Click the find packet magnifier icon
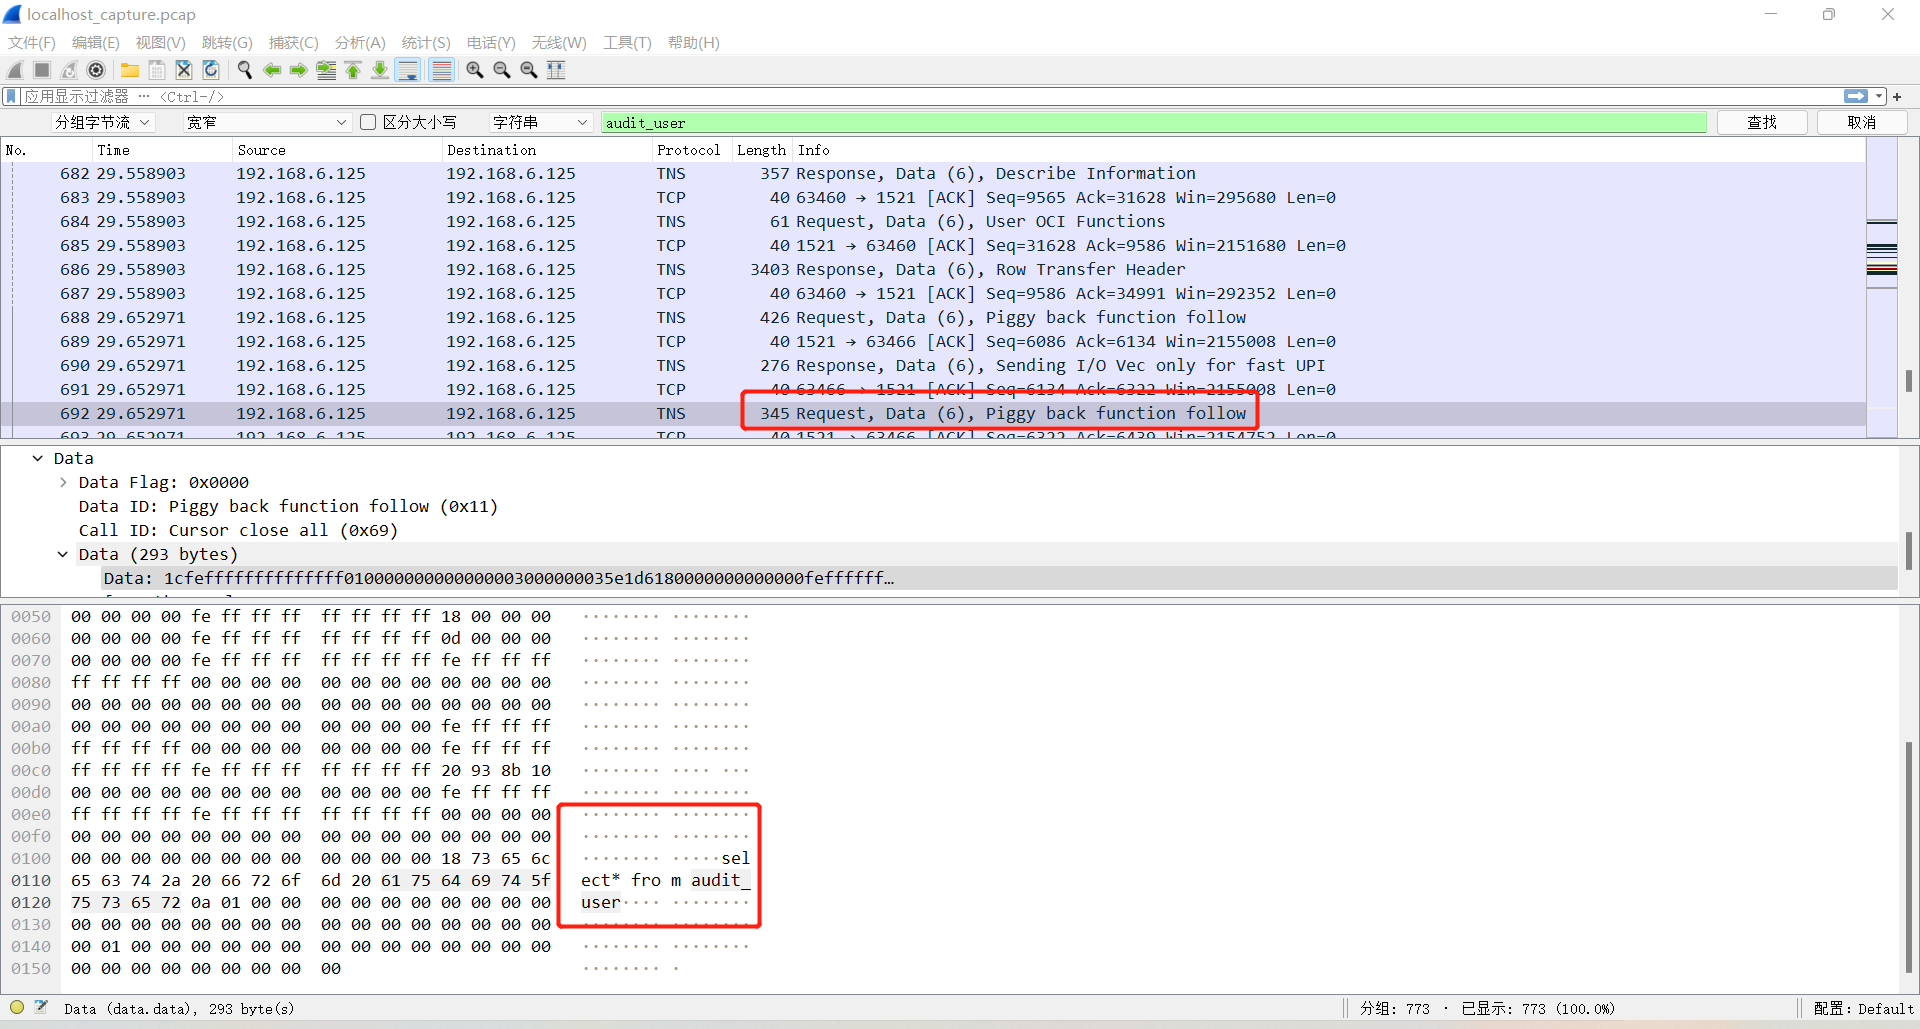Viewport: 1920px width, 1029px height. 244,70
